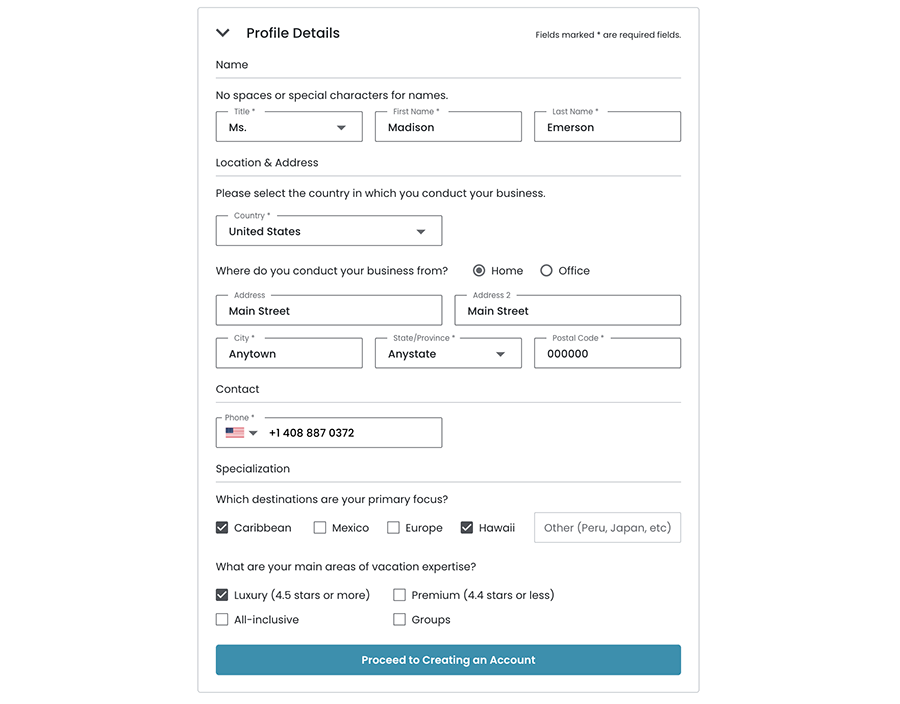The height and width of the screenshot is (704, 900).
Task: Click the US flag phone country icon
Action: (x=235, y=433)
